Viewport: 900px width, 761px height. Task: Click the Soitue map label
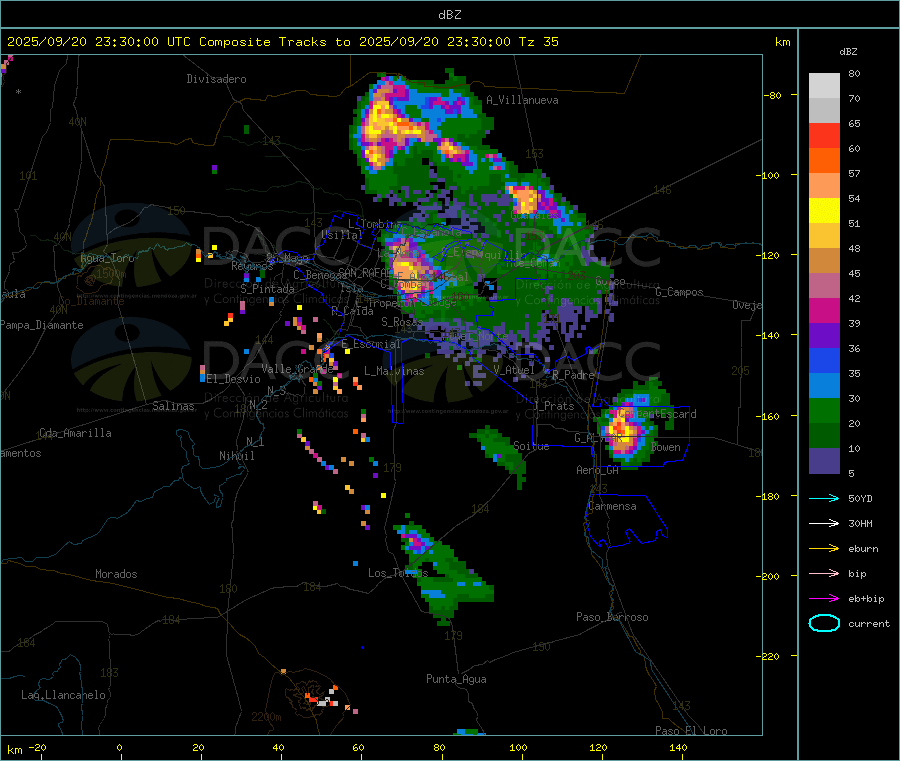[531, 446]
